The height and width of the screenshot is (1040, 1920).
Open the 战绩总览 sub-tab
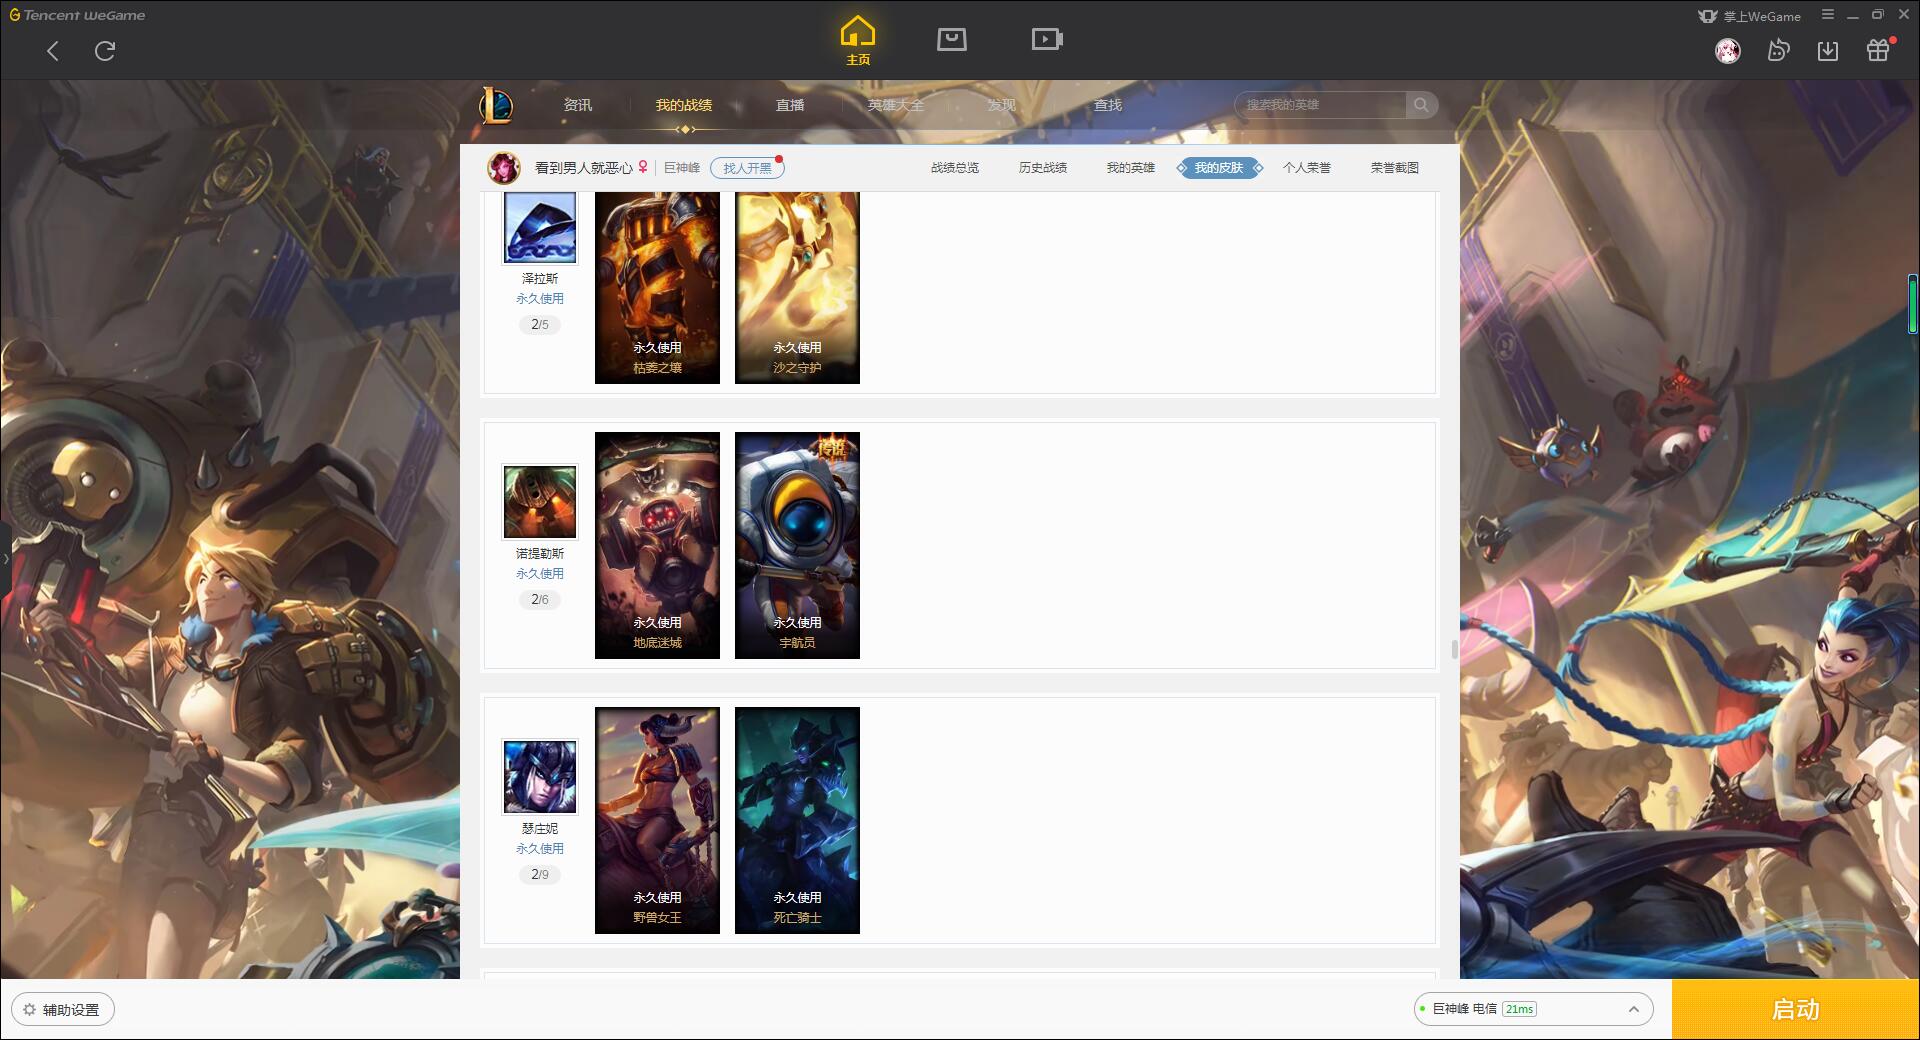coord(955,168)
